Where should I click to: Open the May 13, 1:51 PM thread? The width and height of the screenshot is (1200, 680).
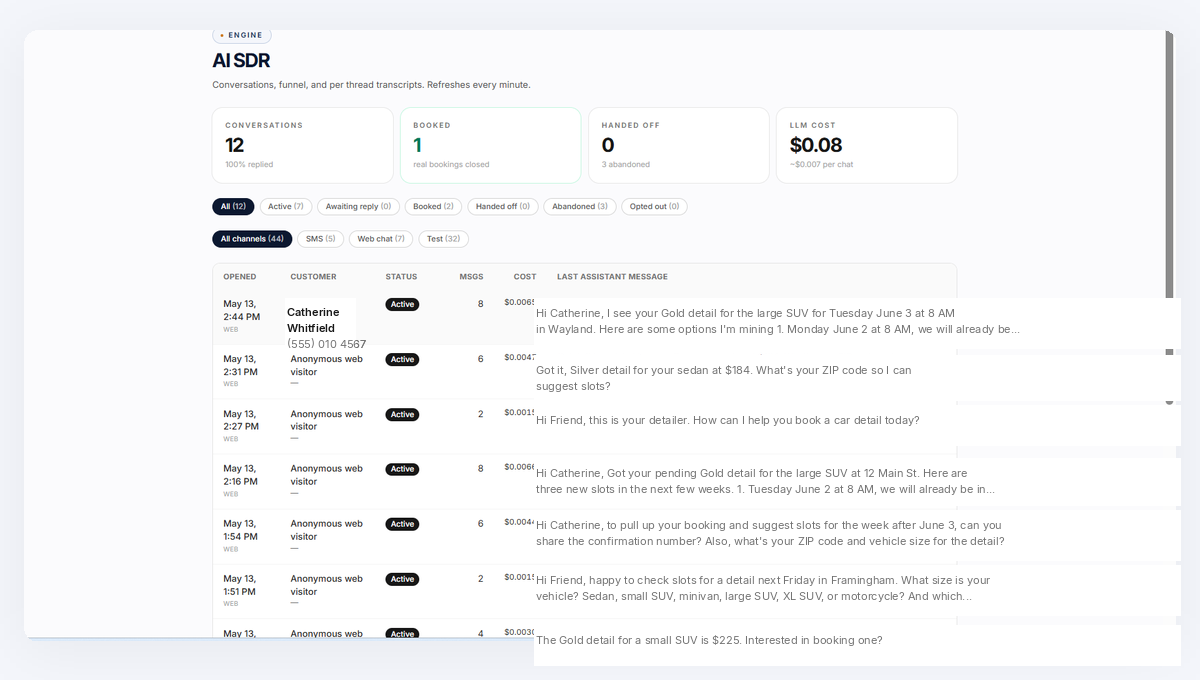[240, 585]
